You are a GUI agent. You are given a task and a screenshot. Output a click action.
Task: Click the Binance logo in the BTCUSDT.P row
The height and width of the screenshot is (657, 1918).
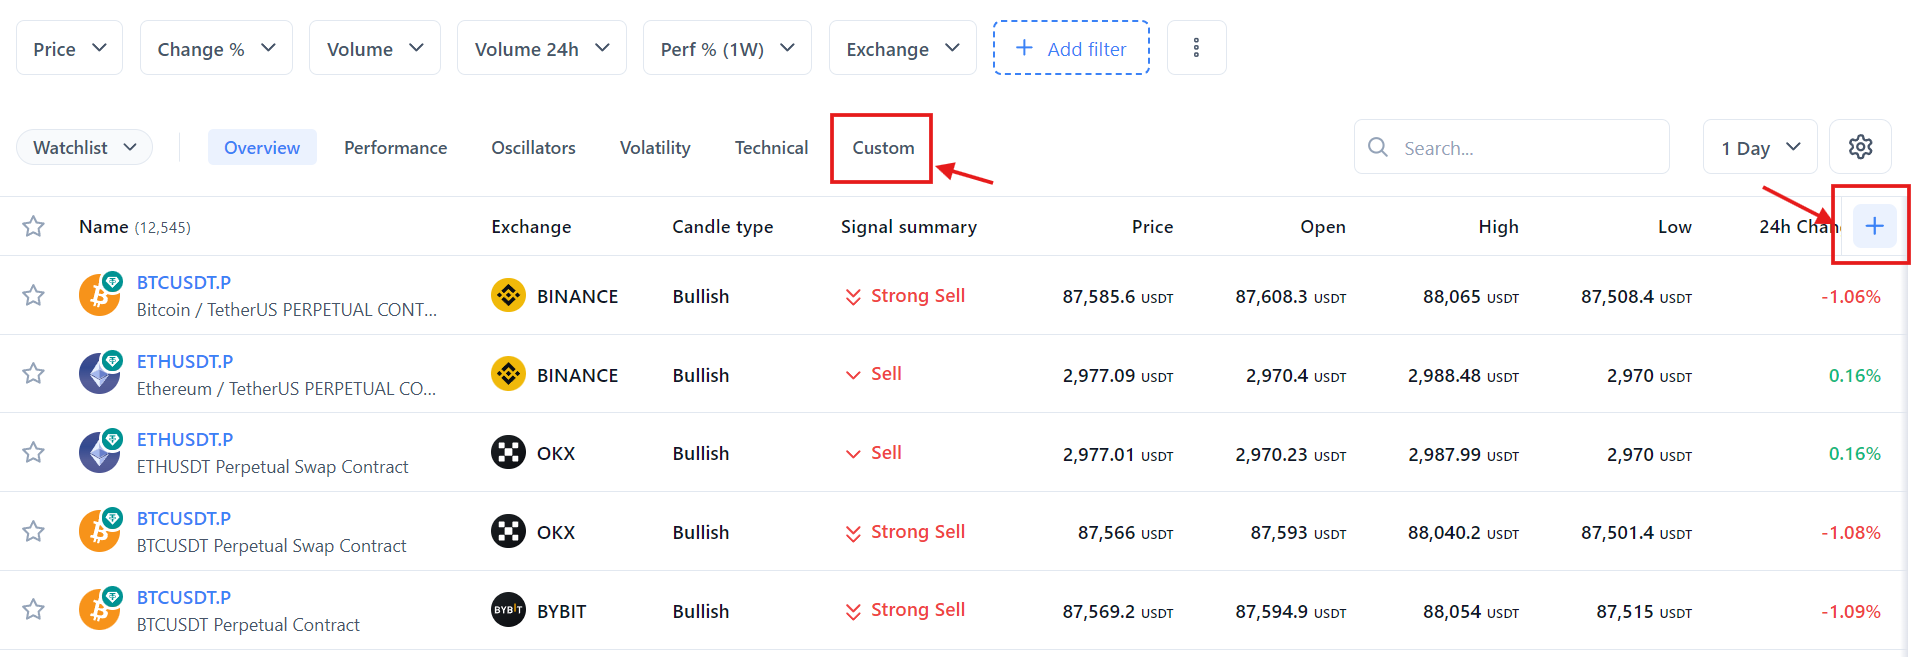click(x=508, y=296)
